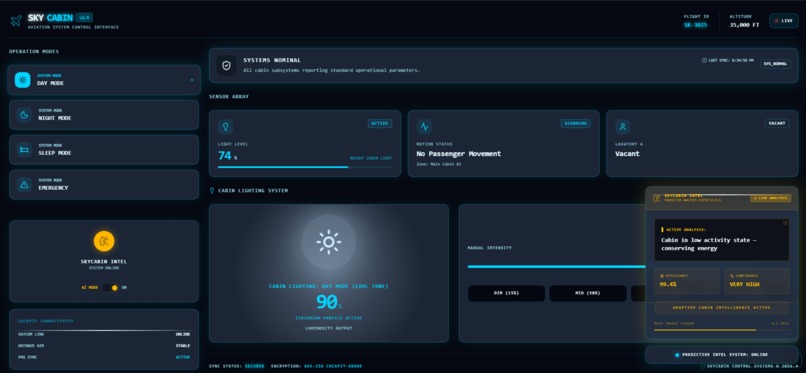This screenshot has height=373, width=806.
Task: Click the Active badge on Light Level
Action: (x=380, y=123)
